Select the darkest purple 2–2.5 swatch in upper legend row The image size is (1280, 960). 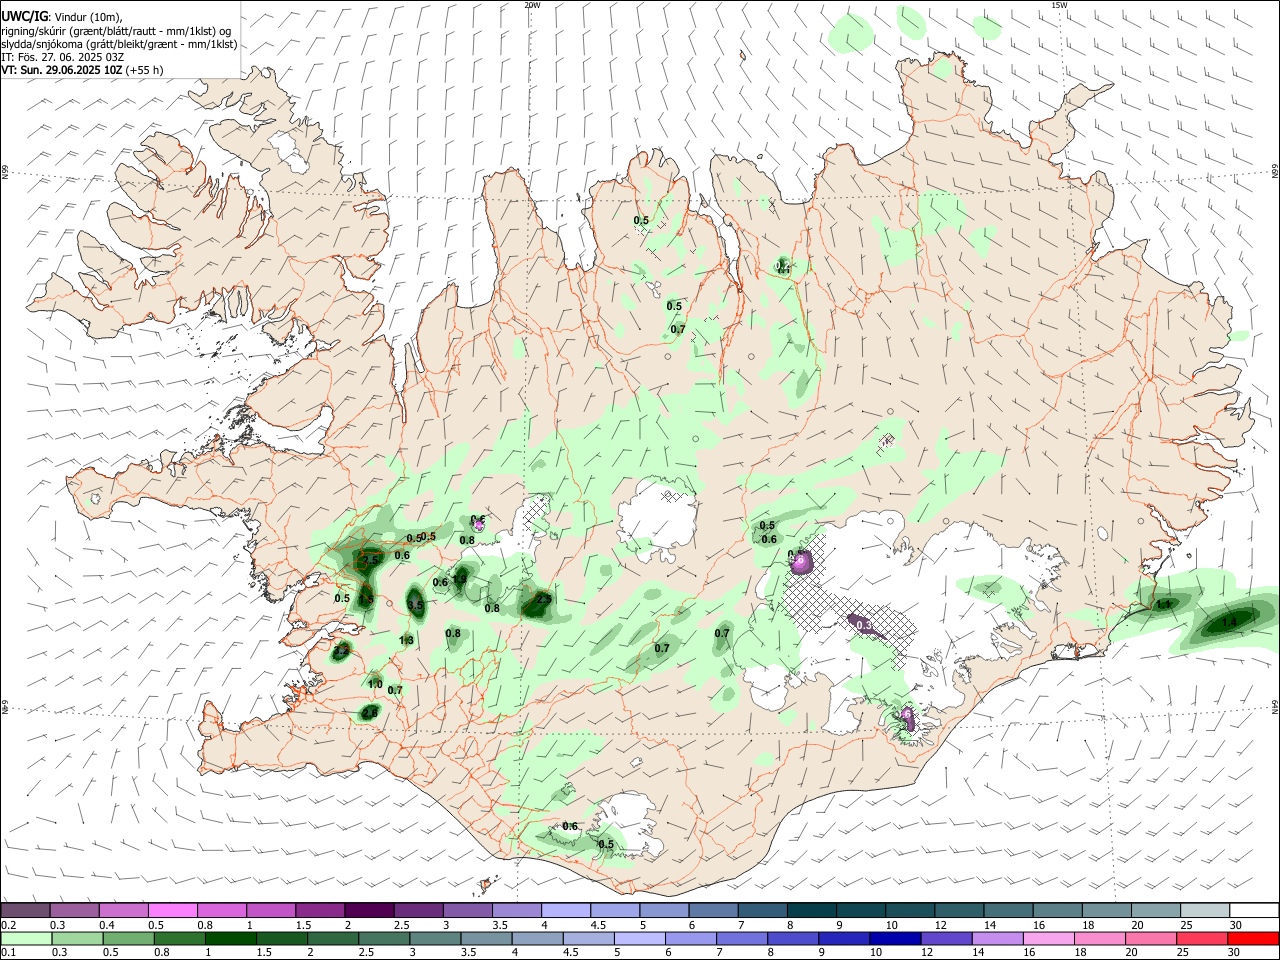click(368, 911)
